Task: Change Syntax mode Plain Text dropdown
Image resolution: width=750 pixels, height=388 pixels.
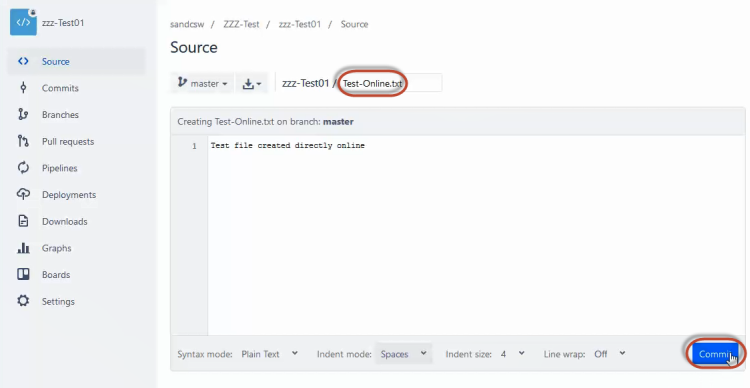Action: pyautogui.click(x=269, y=354)
